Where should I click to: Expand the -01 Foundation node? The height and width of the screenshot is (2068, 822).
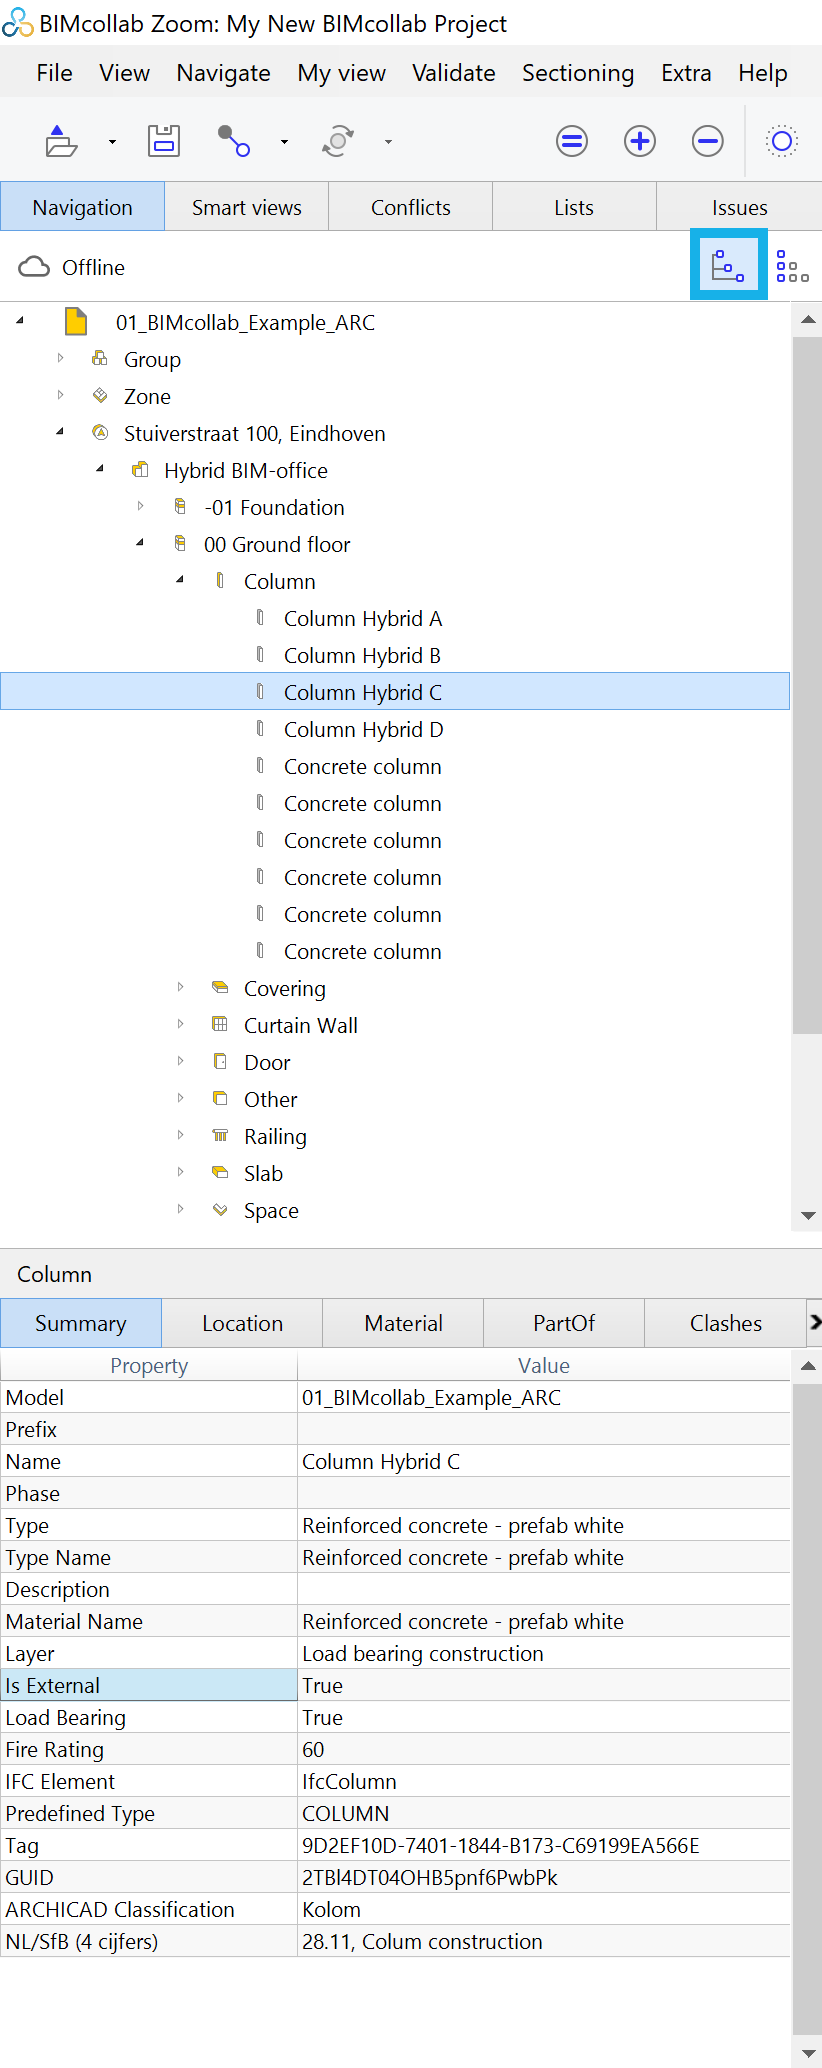(140, 506)
